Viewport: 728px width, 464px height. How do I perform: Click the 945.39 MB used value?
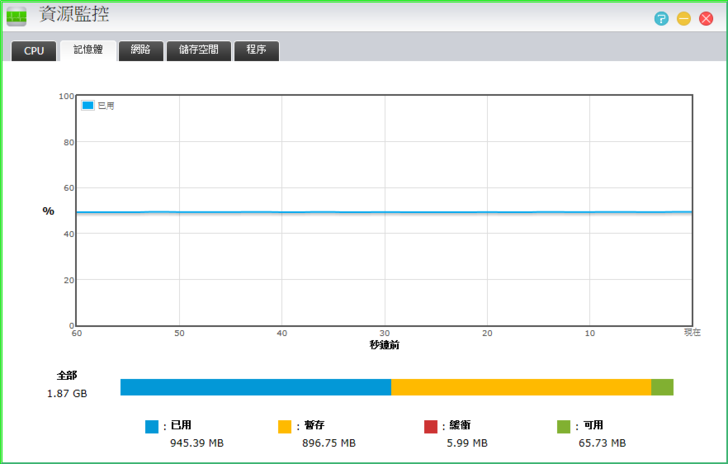tap(196, 443)
